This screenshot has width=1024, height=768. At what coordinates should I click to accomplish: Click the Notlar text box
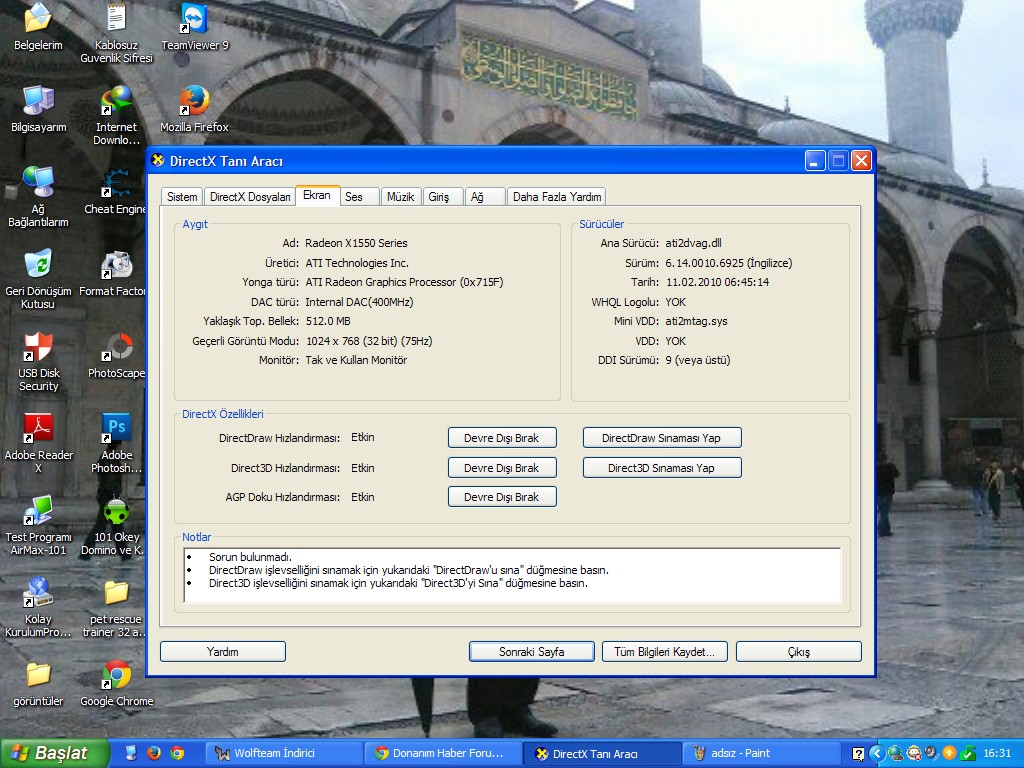coord(513,575)
